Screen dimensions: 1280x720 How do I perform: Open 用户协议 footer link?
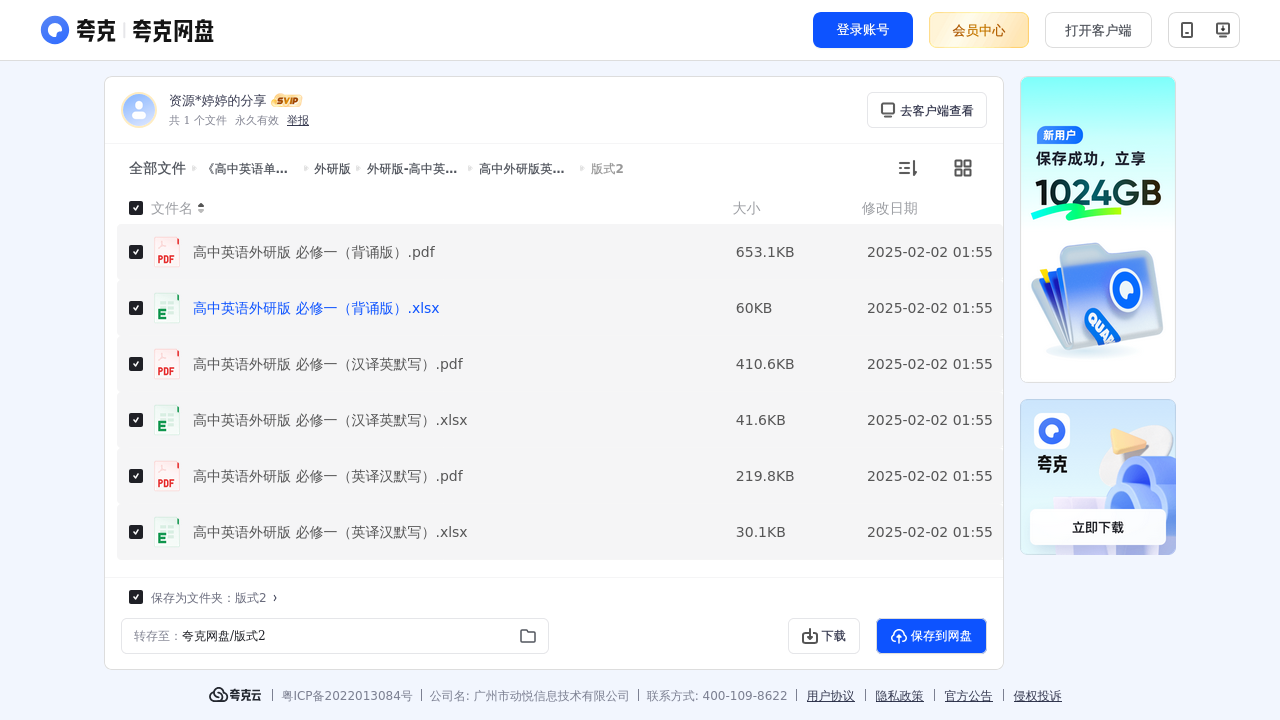(831, 696)
